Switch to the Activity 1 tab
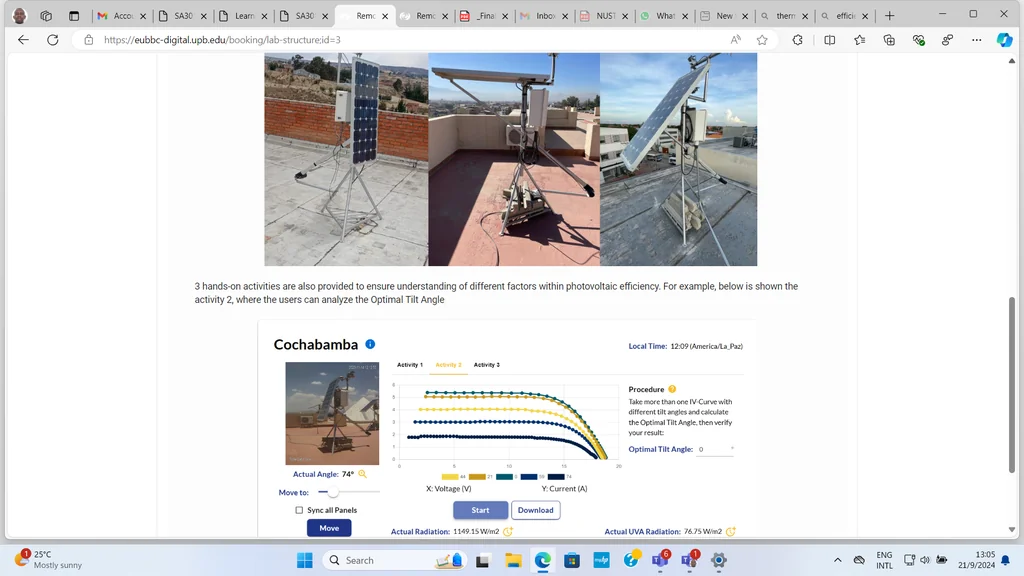The width and height of the screenshot is (1024, 576). click(x=409, y=364)
